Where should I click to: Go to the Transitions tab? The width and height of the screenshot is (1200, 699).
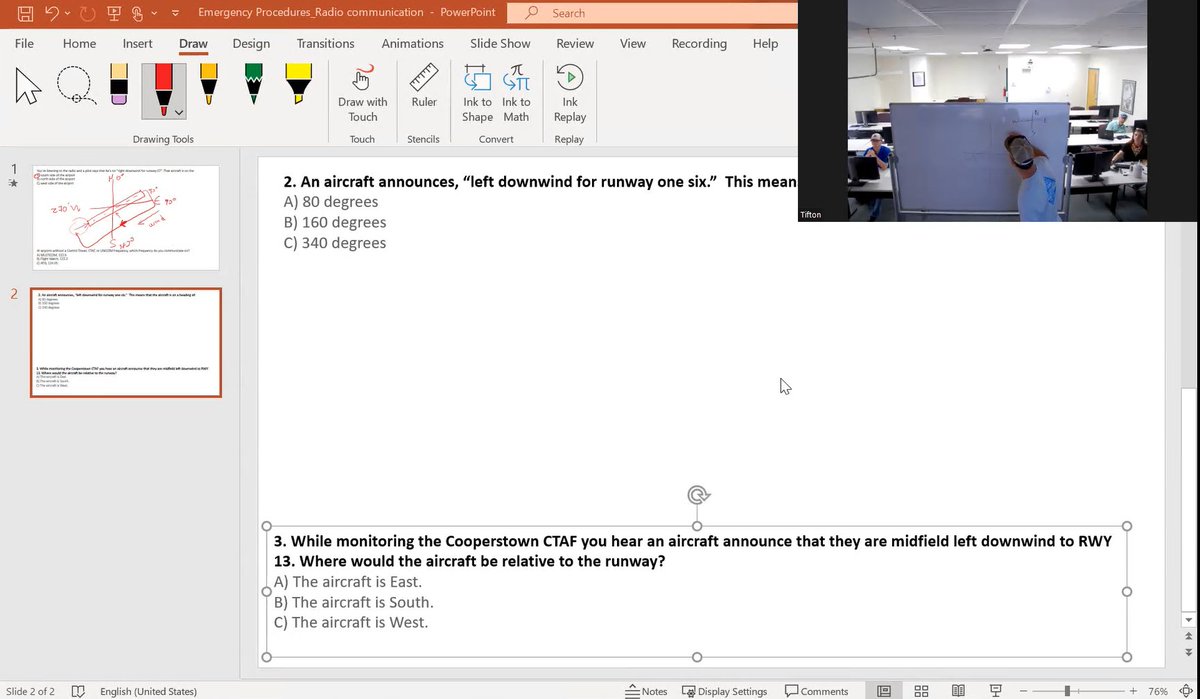[325, 43]
